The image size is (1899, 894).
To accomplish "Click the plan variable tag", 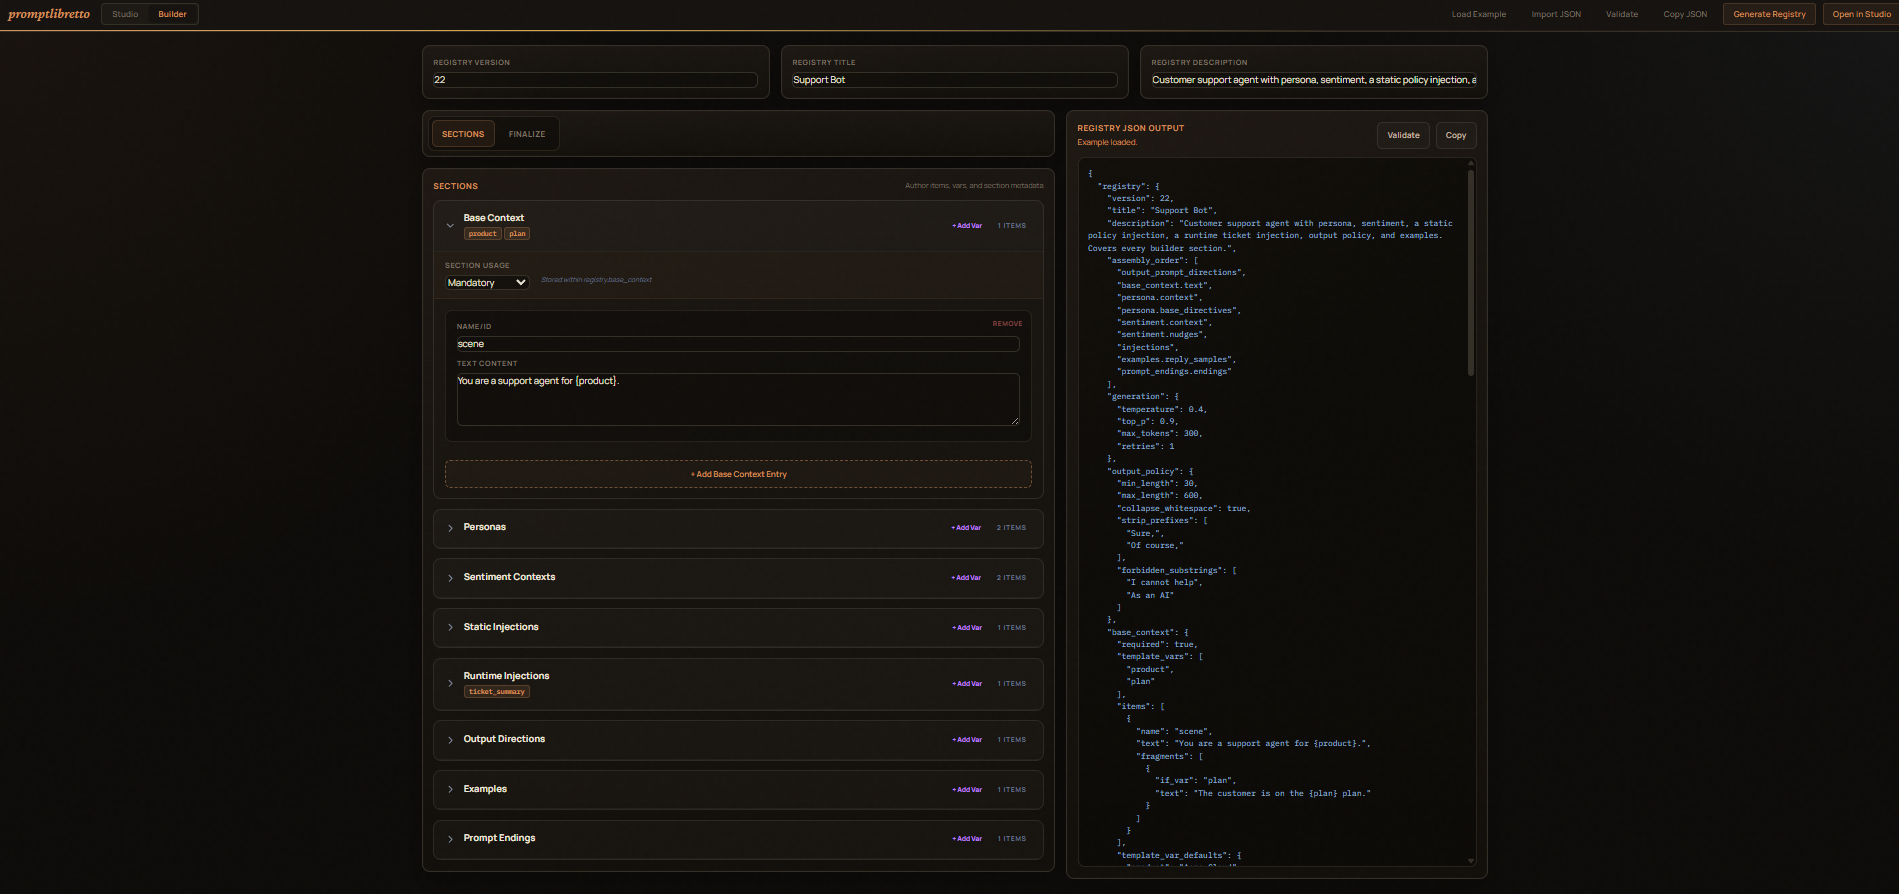I will click(517, 234).
